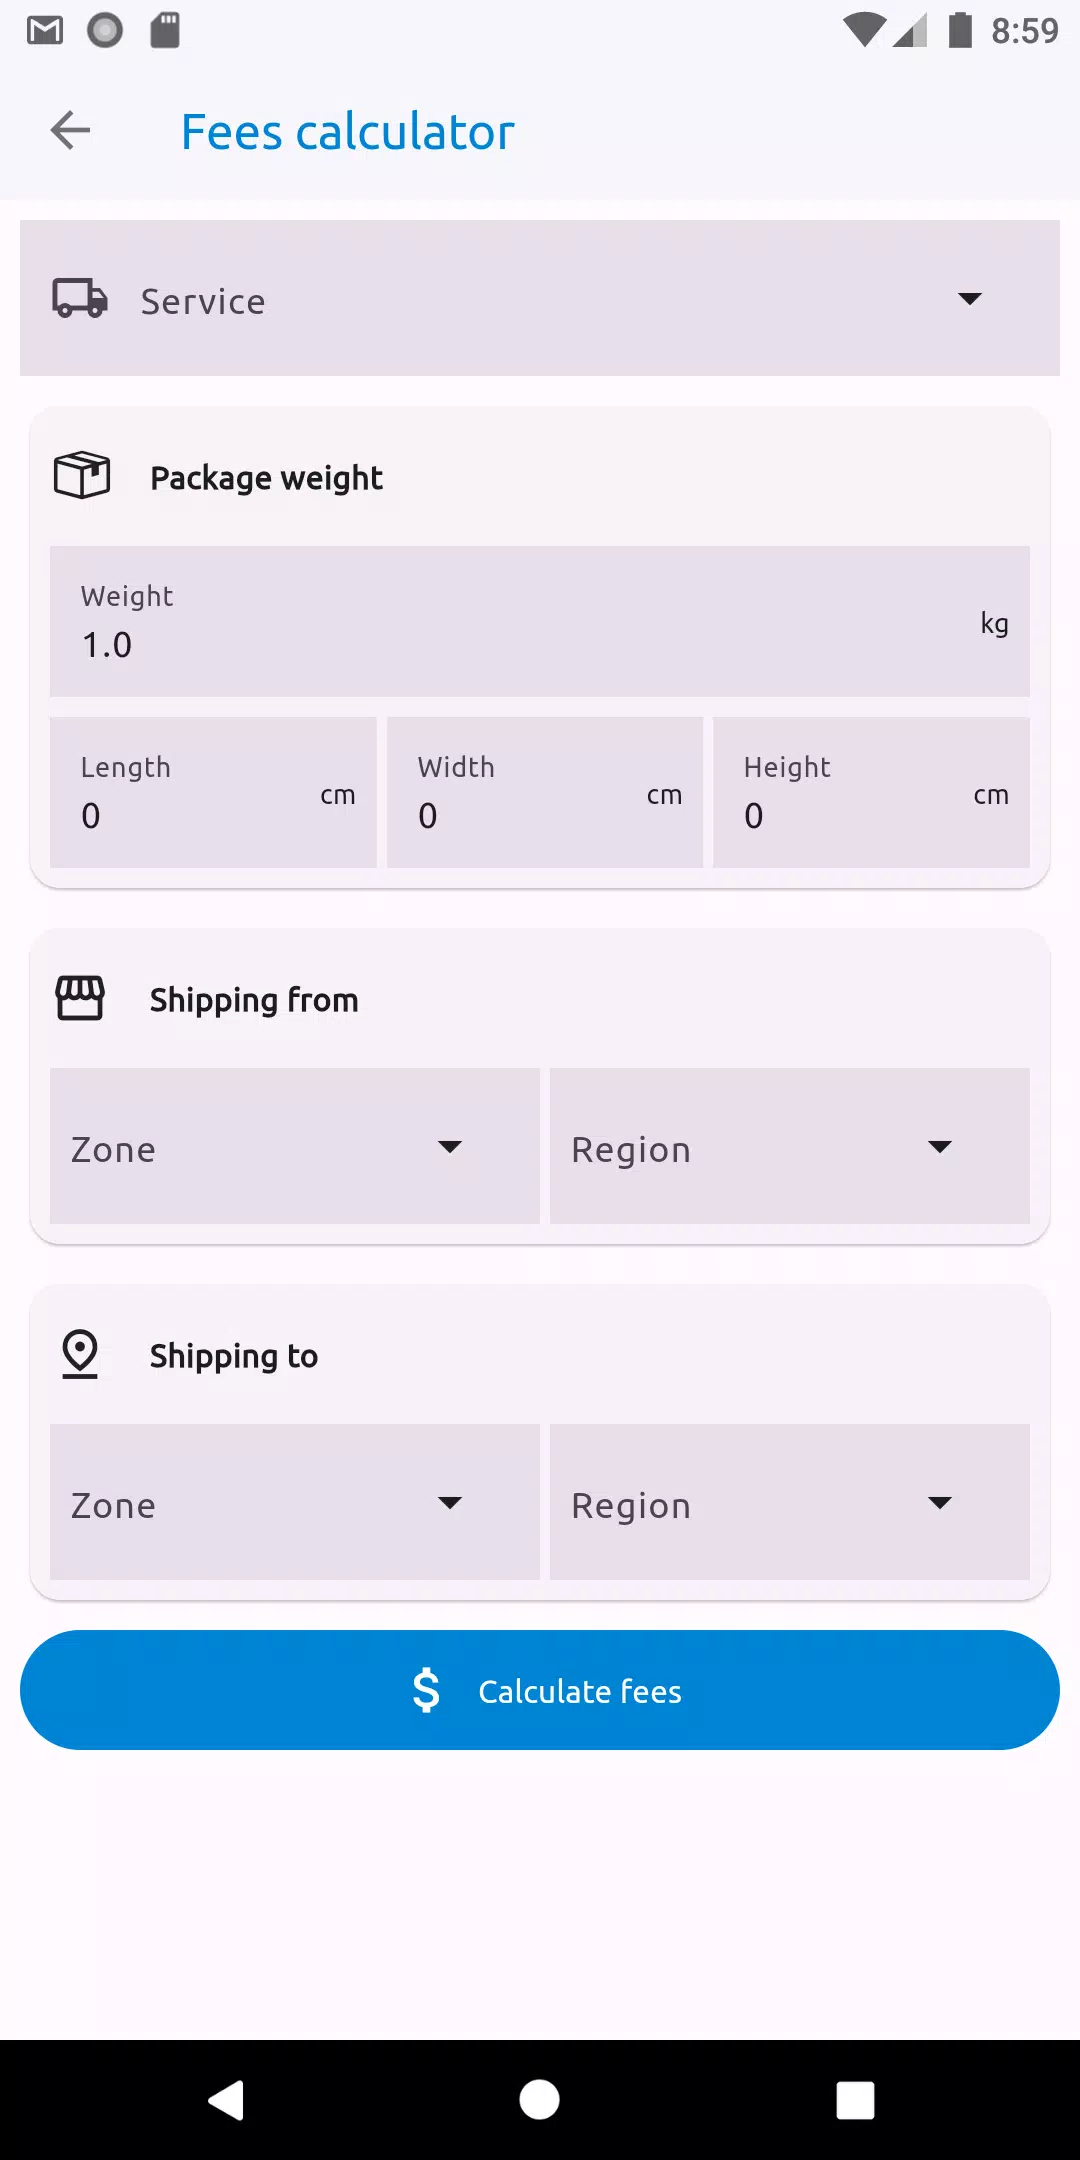Open the Service dropdown
The height and width of the screenshot is (2160, 1080).
pyautogui.click(x=540, y=298)
